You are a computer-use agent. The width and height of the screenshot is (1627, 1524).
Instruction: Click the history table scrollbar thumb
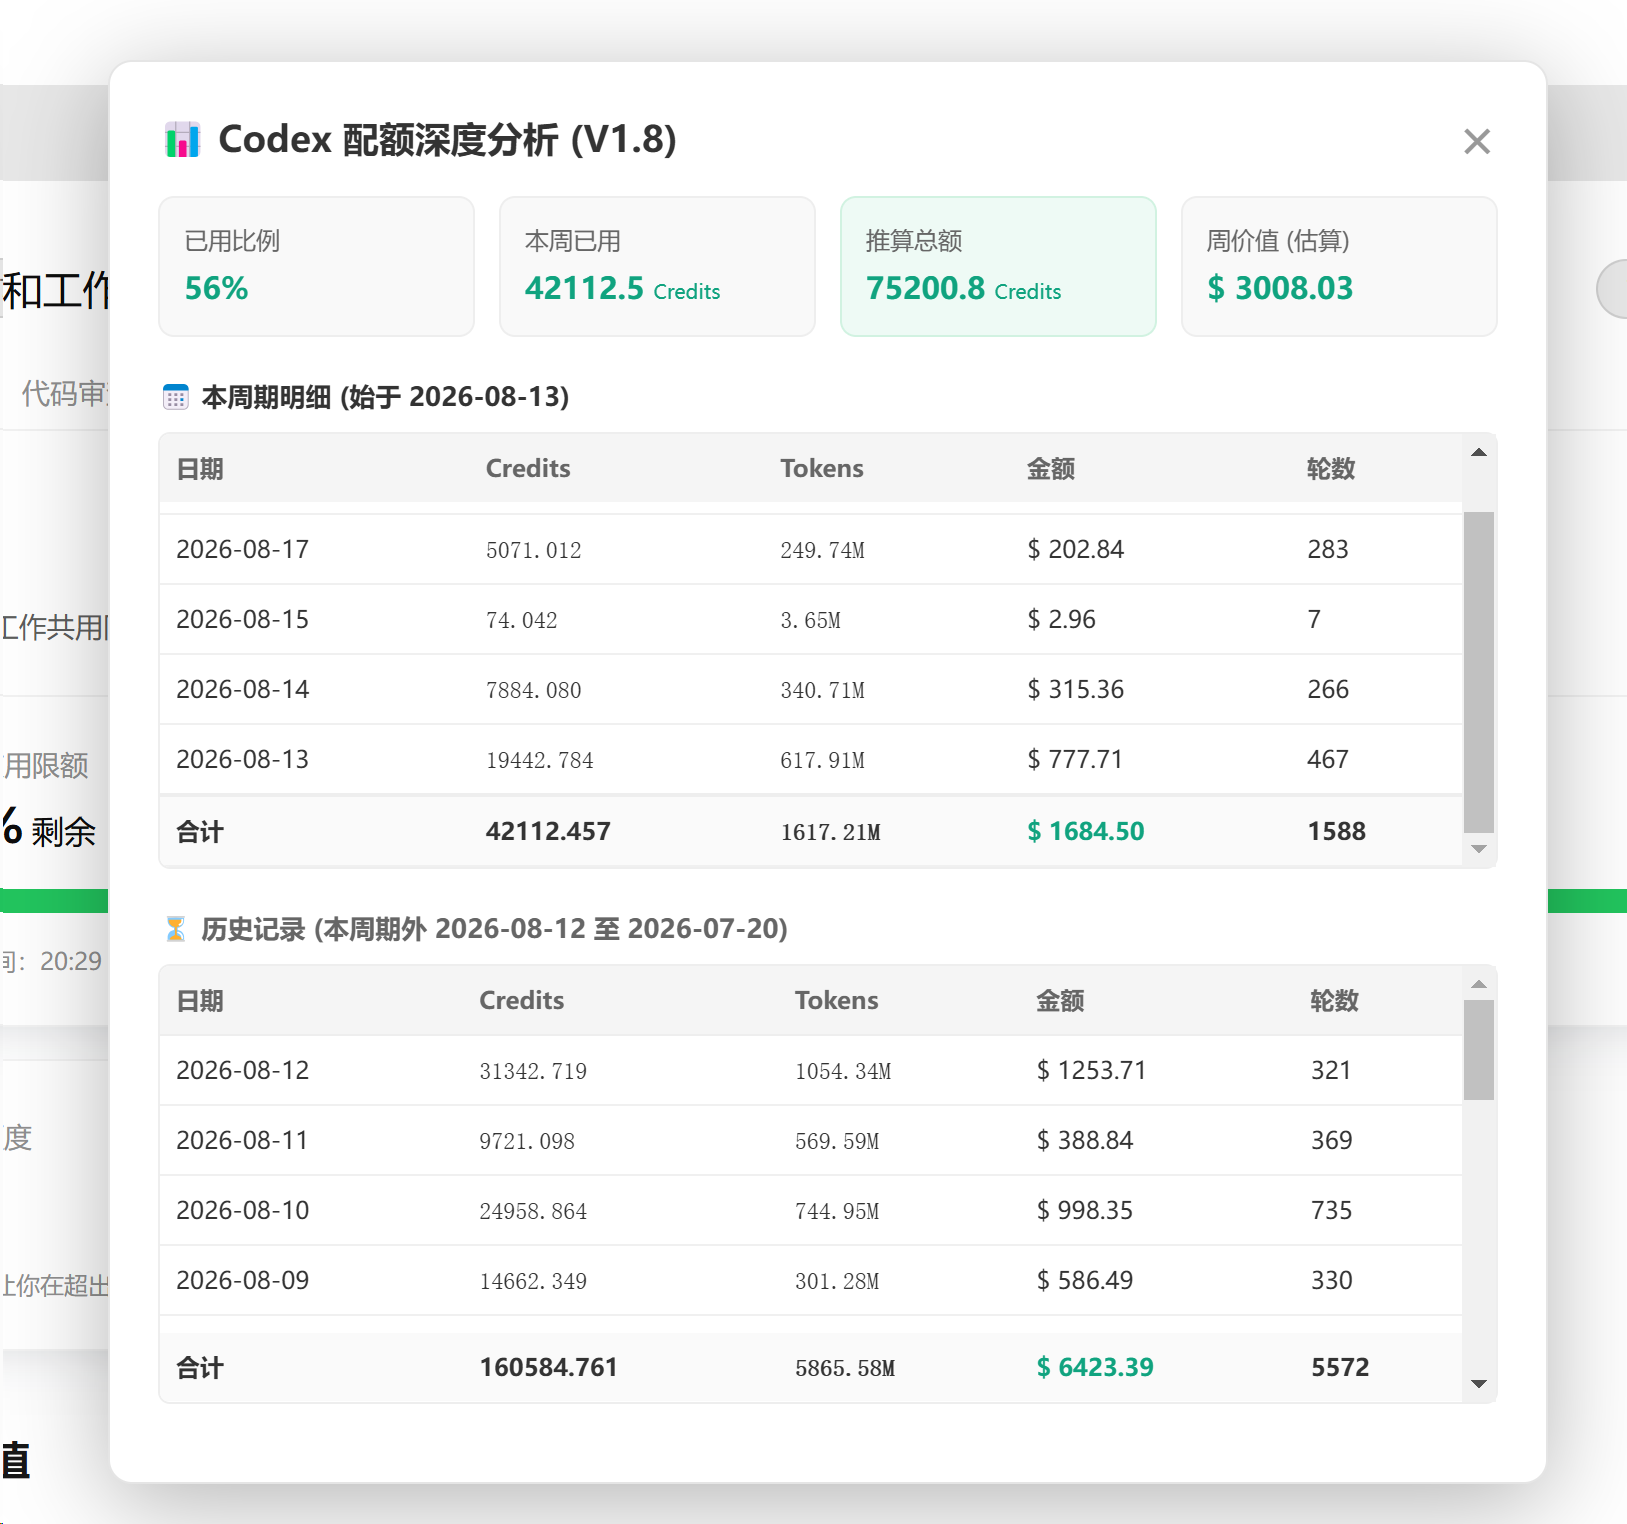pos(1479,1050)
